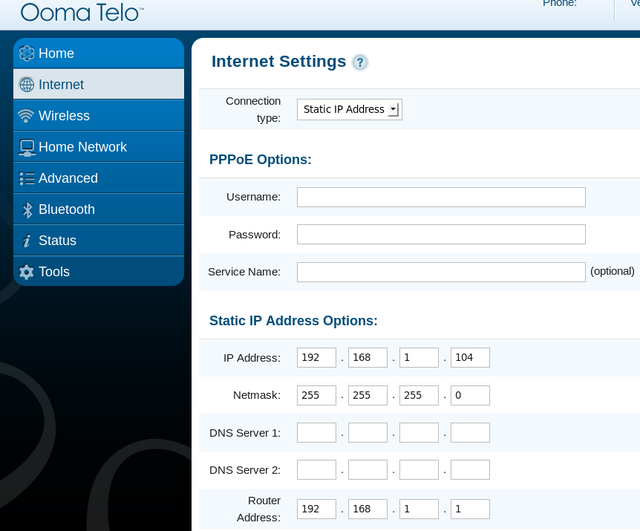This screenshot has width=640, height=531.
Task: Click the Router Address label
Action: 258,509
